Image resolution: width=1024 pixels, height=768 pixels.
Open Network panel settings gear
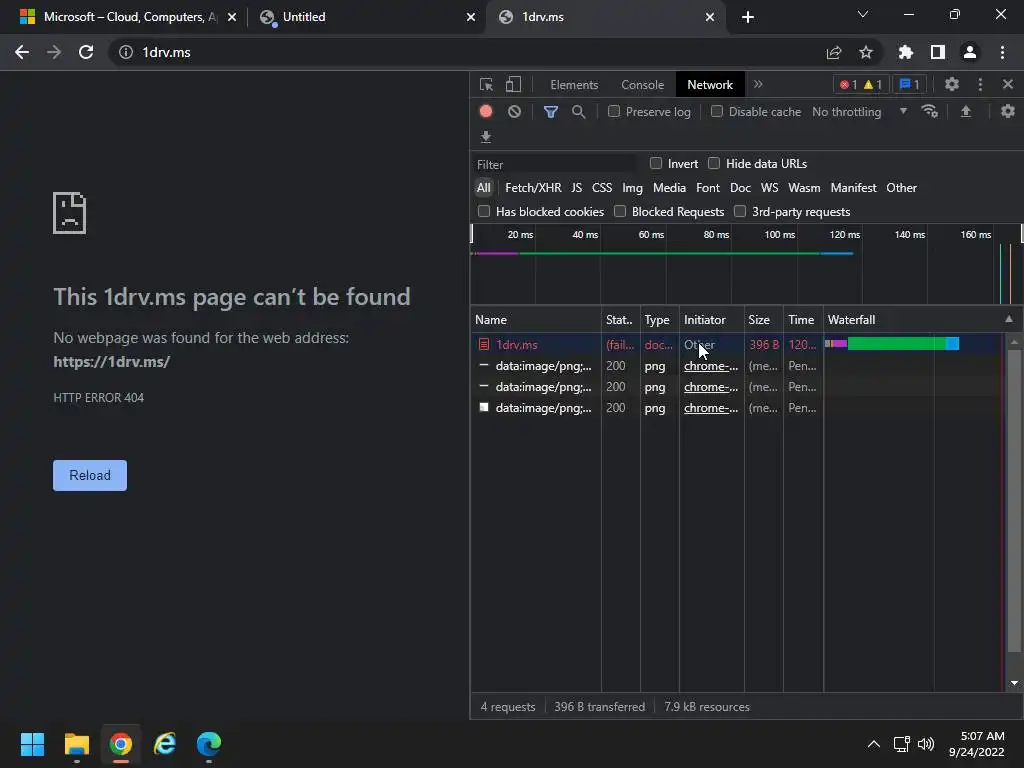tap(1008, 112)
